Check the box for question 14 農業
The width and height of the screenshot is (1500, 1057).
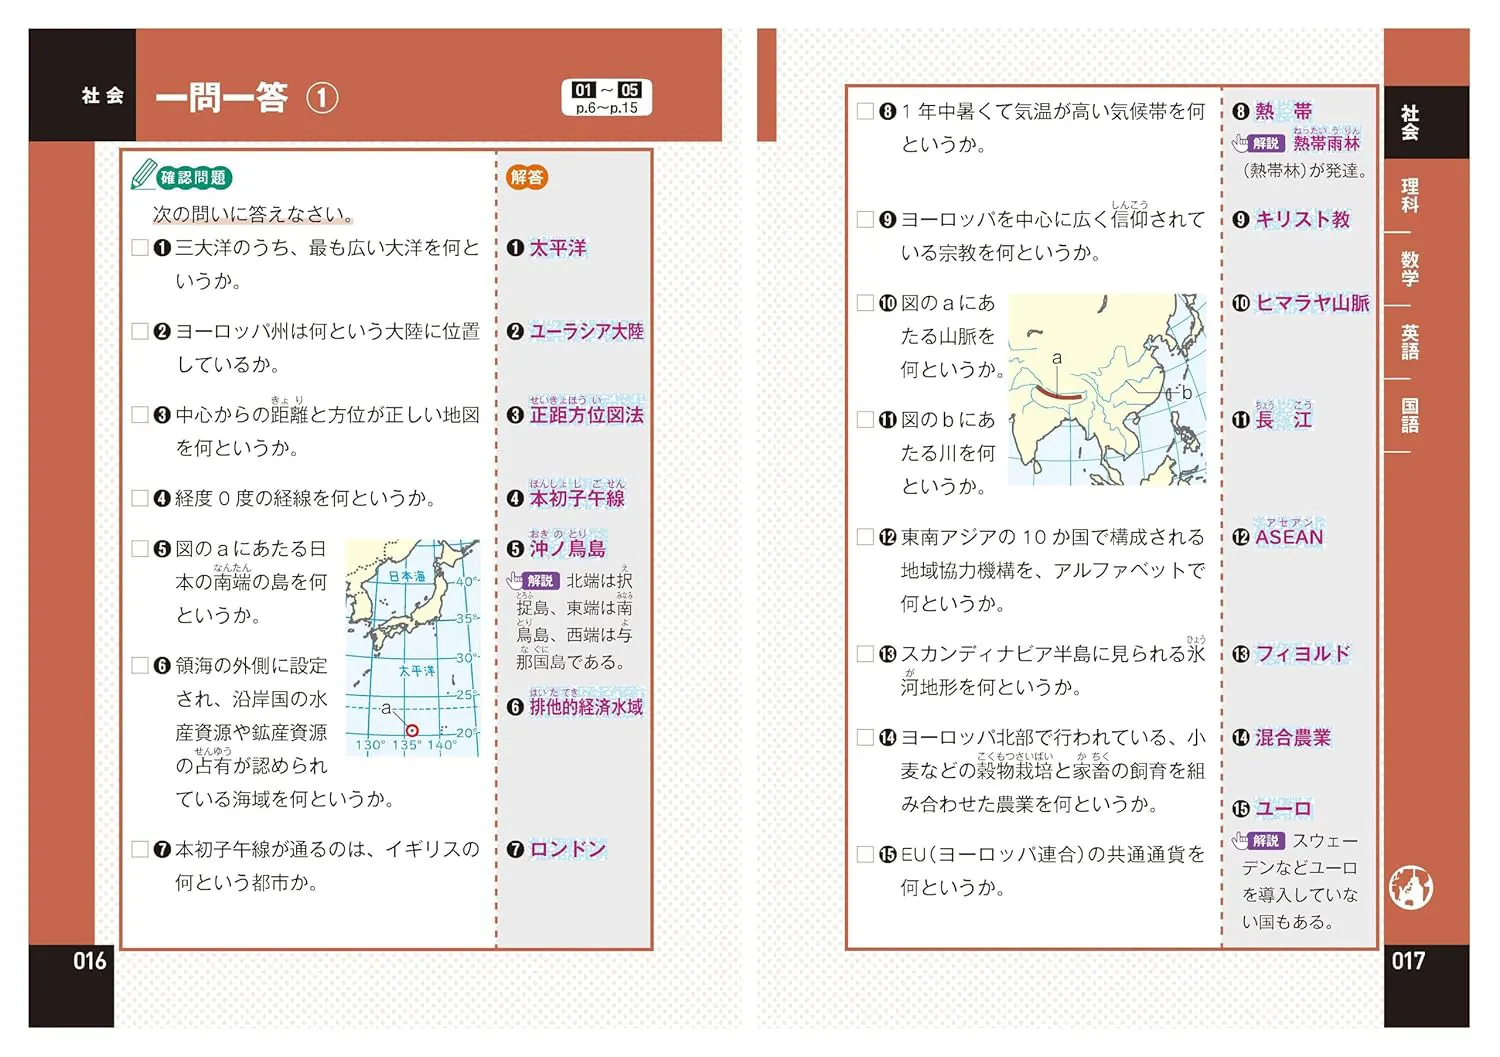coord(866,737)
